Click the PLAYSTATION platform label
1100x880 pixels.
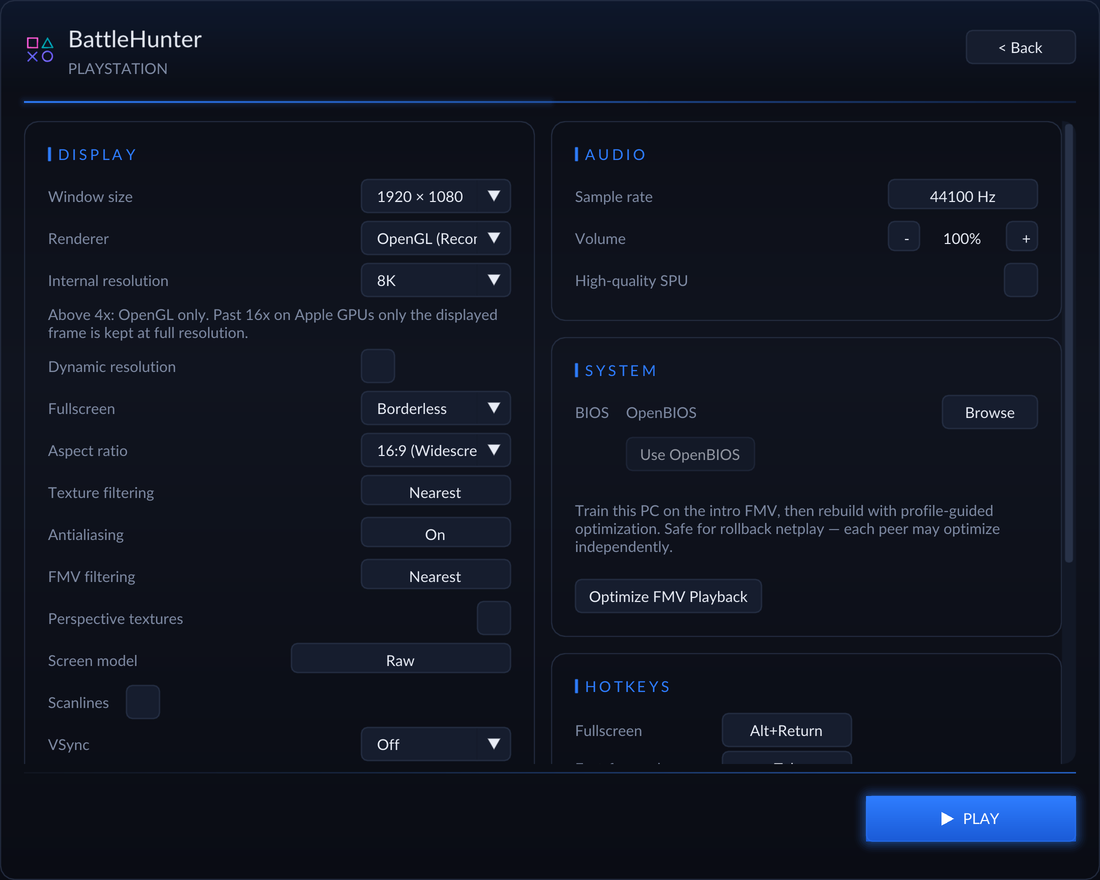click(118, 69)
